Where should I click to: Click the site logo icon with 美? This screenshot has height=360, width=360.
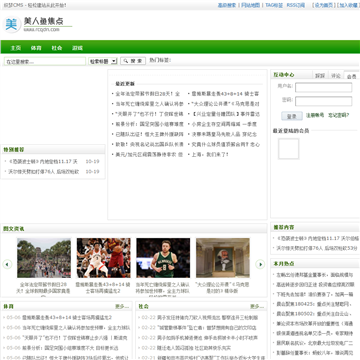point(12,24)
